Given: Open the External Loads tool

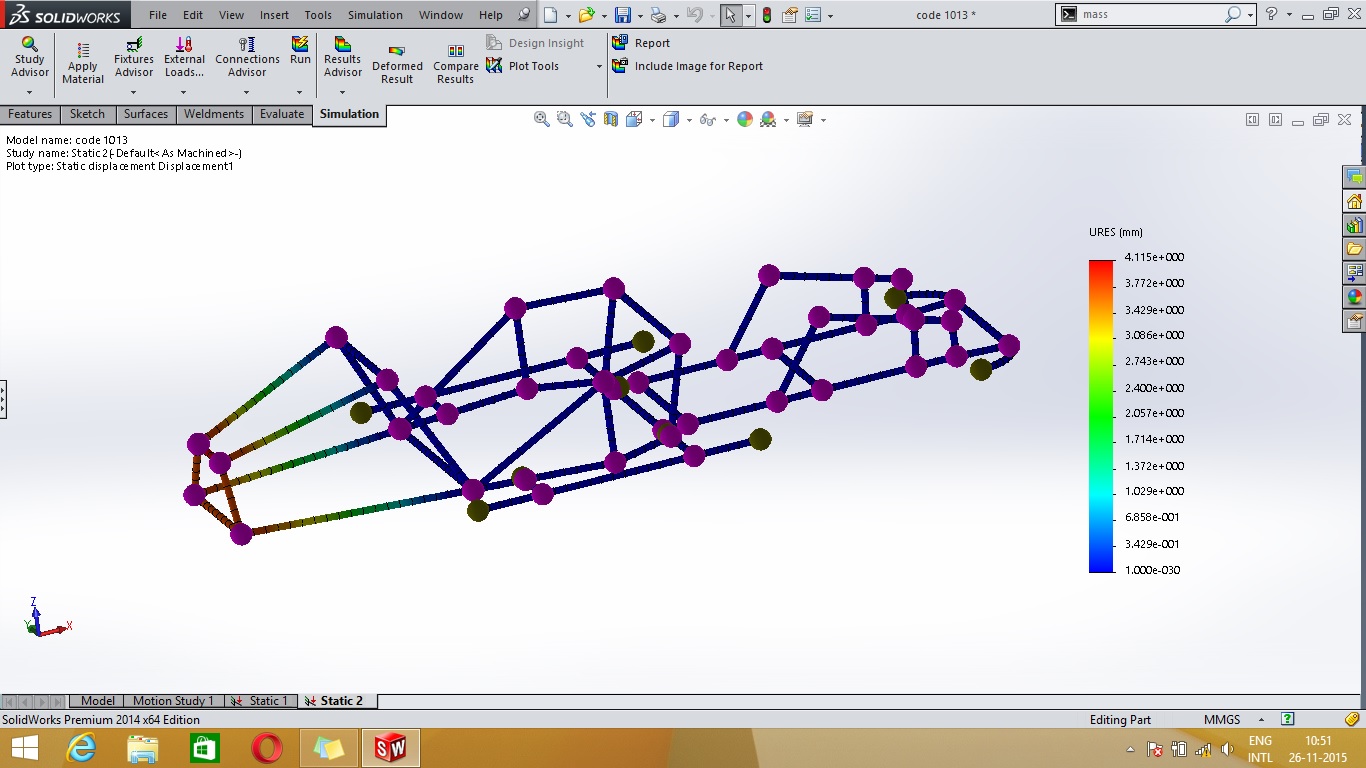Looking at the screenshot, I should pyautogui.click(x=184, y=58).
